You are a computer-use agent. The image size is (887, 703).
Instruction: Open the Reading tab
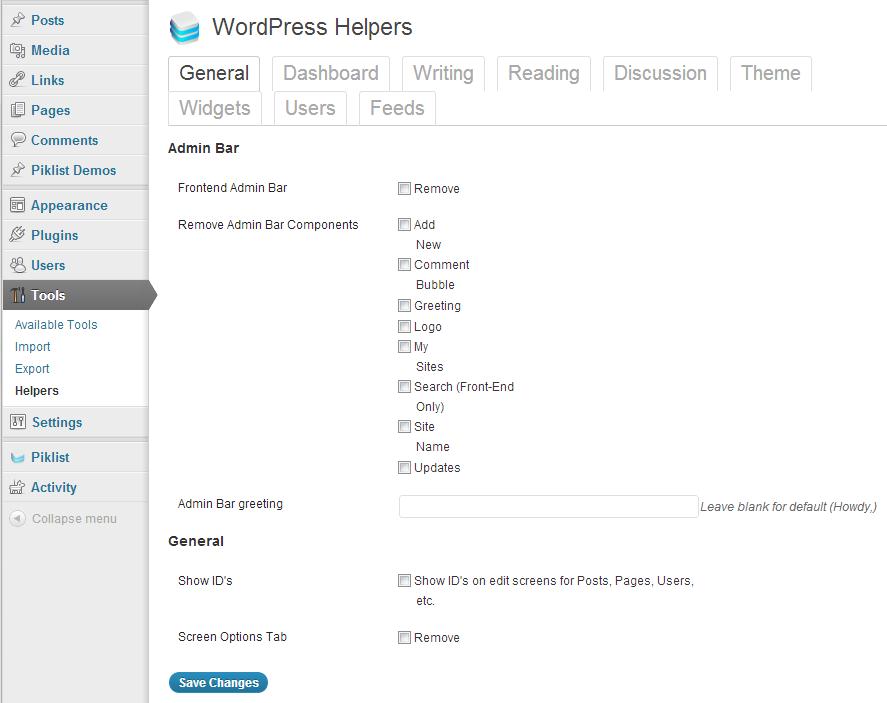click(544, 74)
